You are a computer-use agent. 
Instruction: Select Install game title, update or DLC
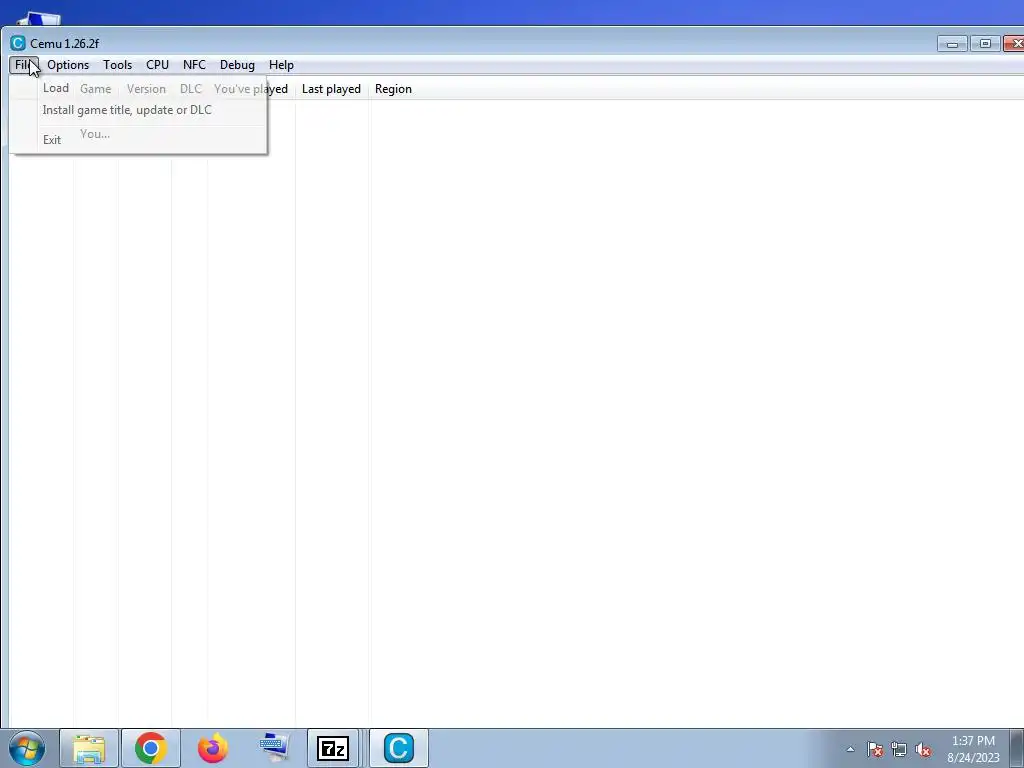click(x=138, y=110)
